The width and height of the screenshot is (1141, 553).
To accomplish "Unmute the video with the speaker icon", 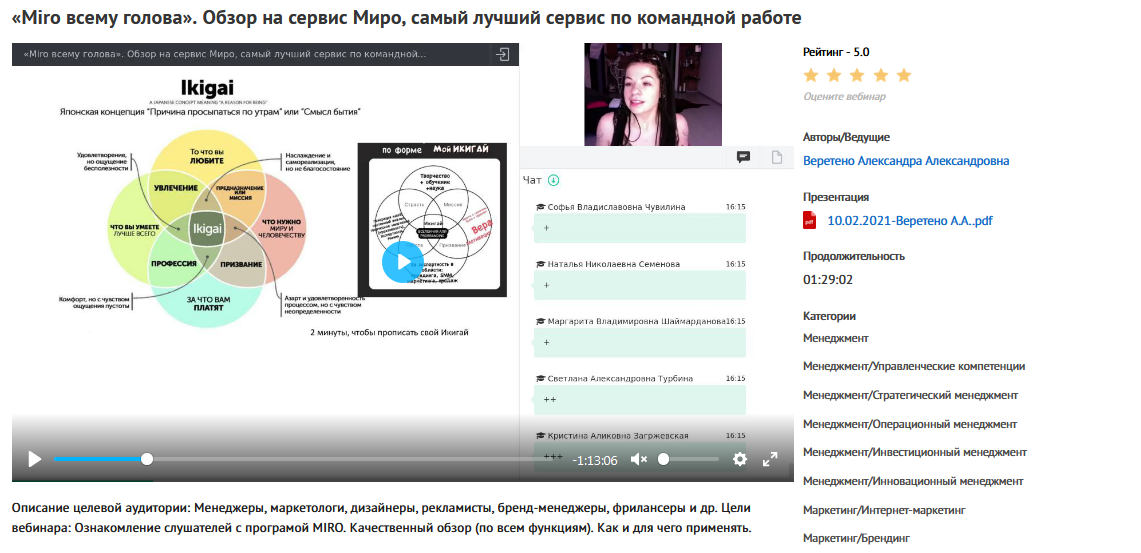I will [x=639, y=460].
